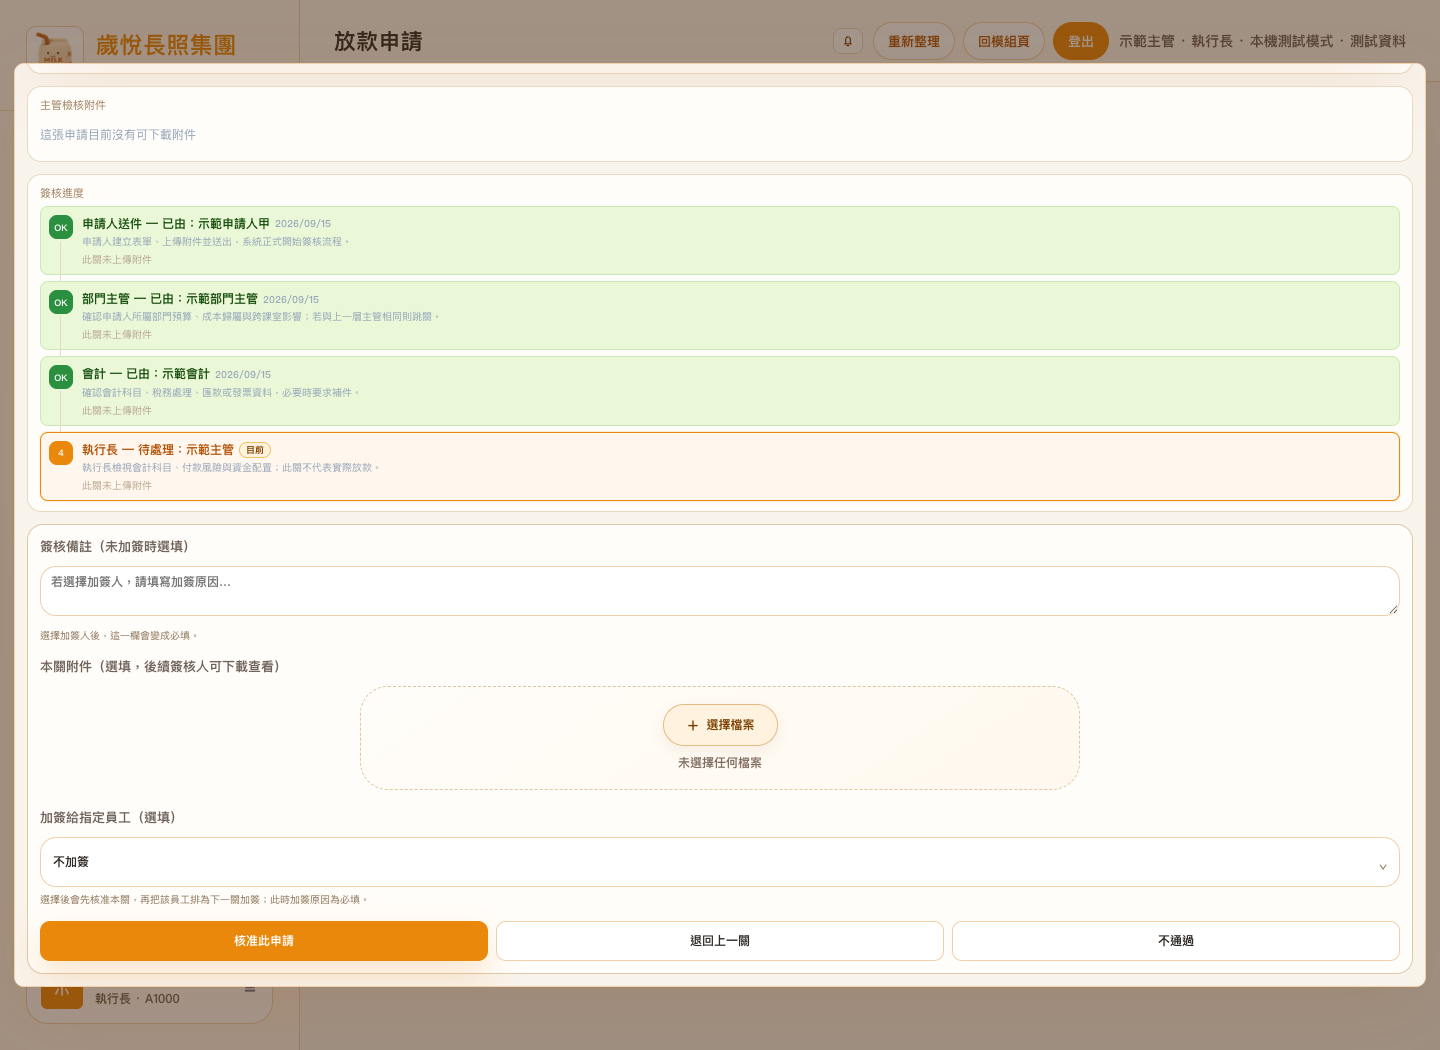Image resolution: width=1440 pixels, height=1050 pixels.
Task: Click the resize handle of the remarks textarea
Action: point(1393,609)
